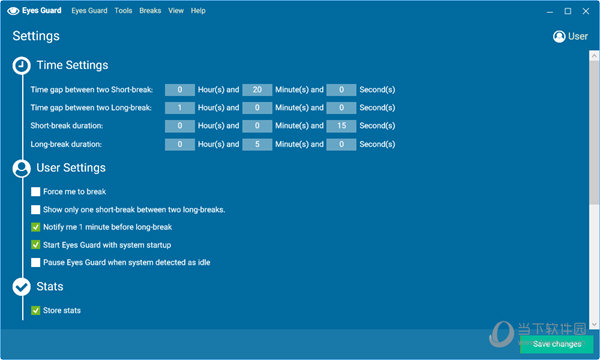Click the Time Settings clock icon

point(21,65)
